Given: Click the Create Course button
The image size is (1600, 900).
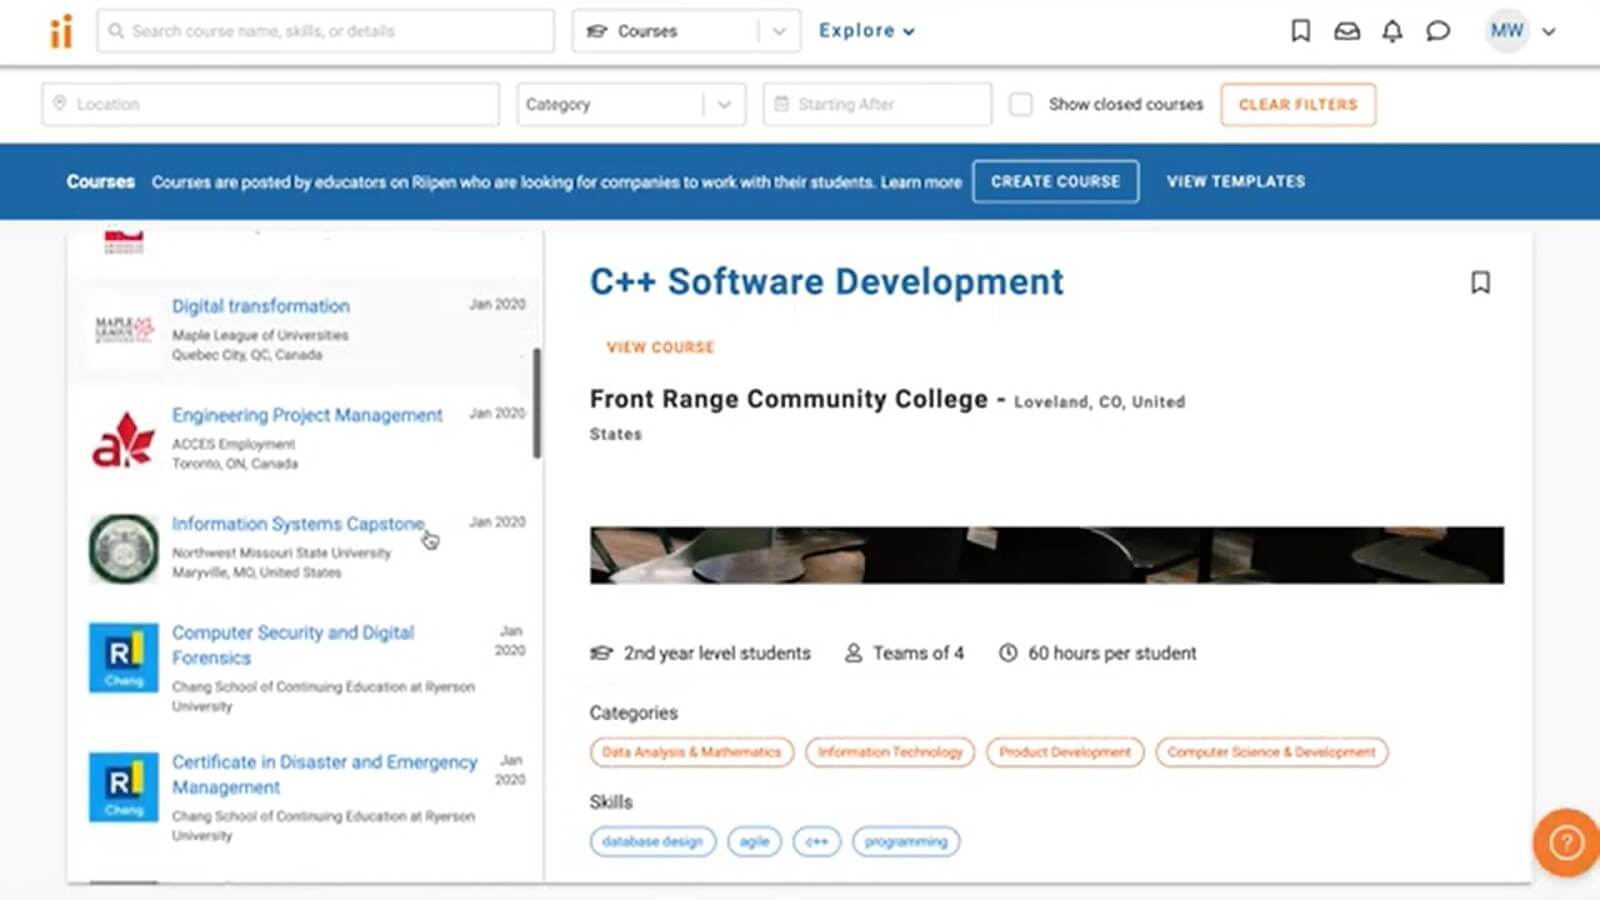Looking at the screenshot, I should click(x=1055, y=181).
